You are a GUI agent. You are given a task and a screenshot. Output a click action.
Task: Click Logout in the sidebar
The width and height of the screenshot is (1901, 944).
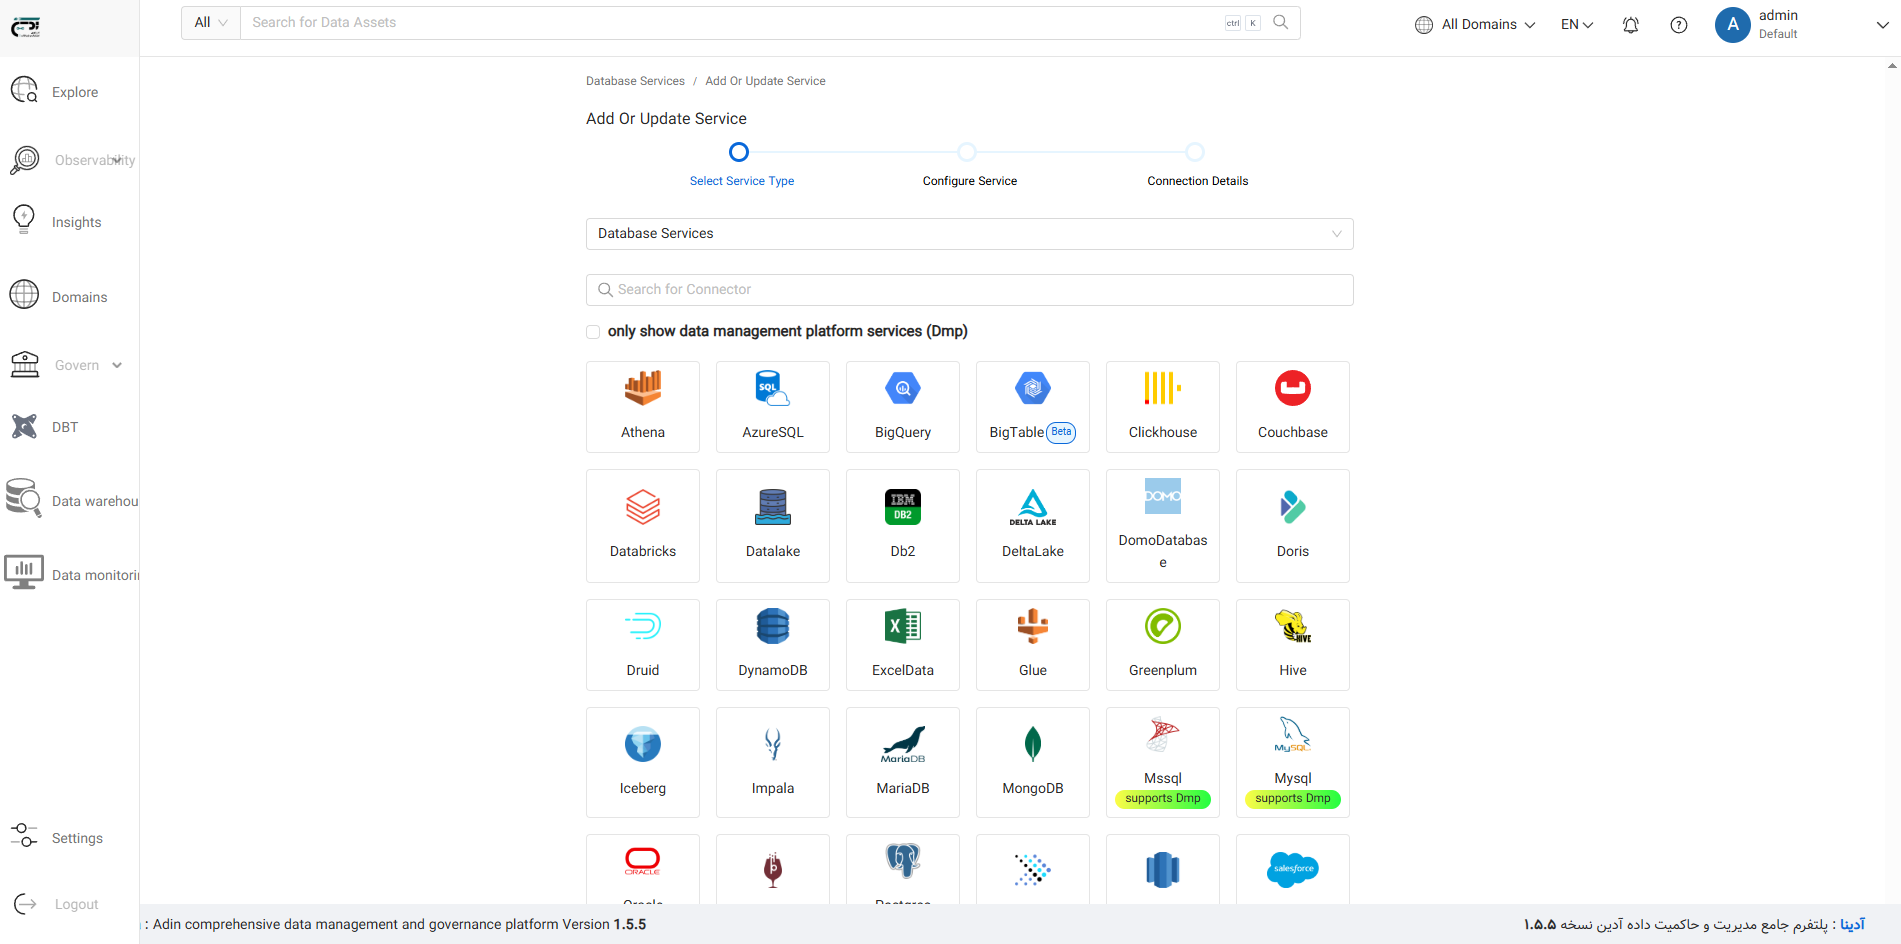point(76,904)
